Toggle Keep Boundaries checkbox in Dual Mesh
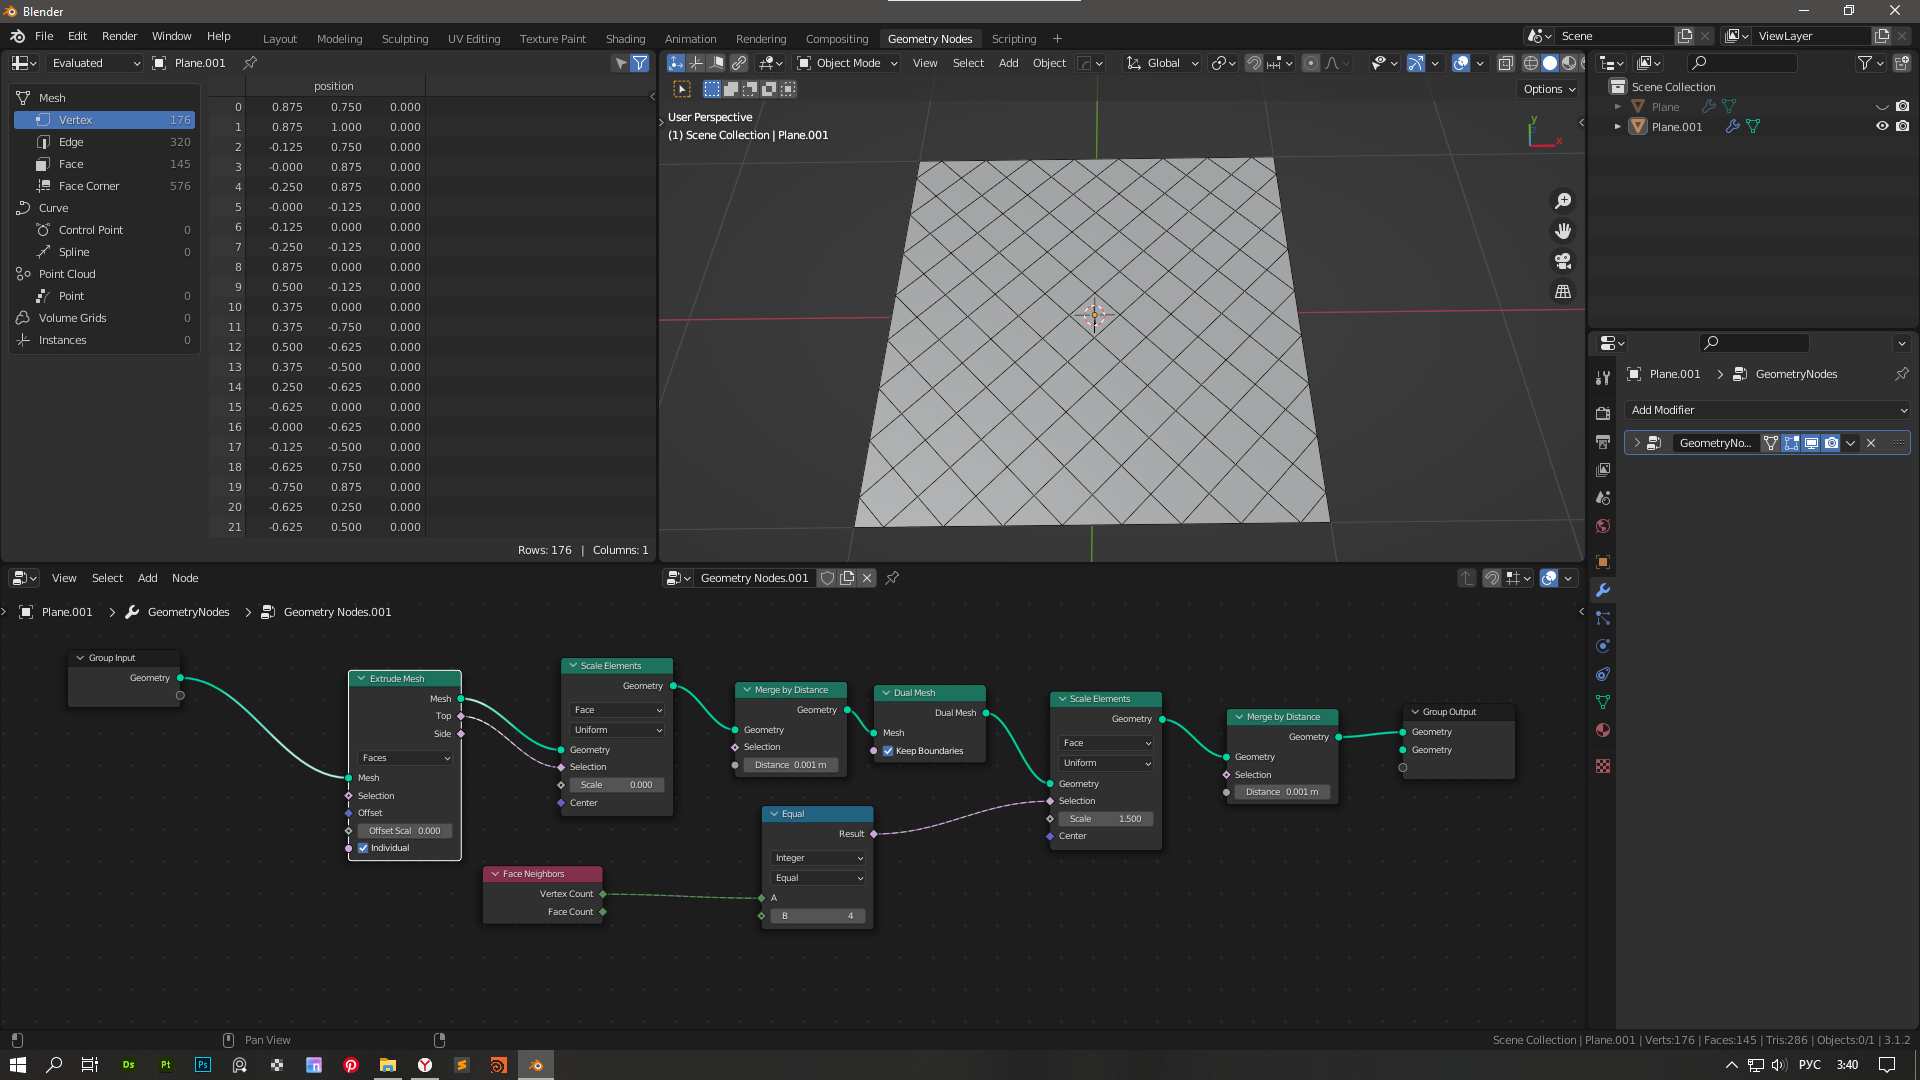The width and height of the screenshot is (1920, 1080). 888,751
